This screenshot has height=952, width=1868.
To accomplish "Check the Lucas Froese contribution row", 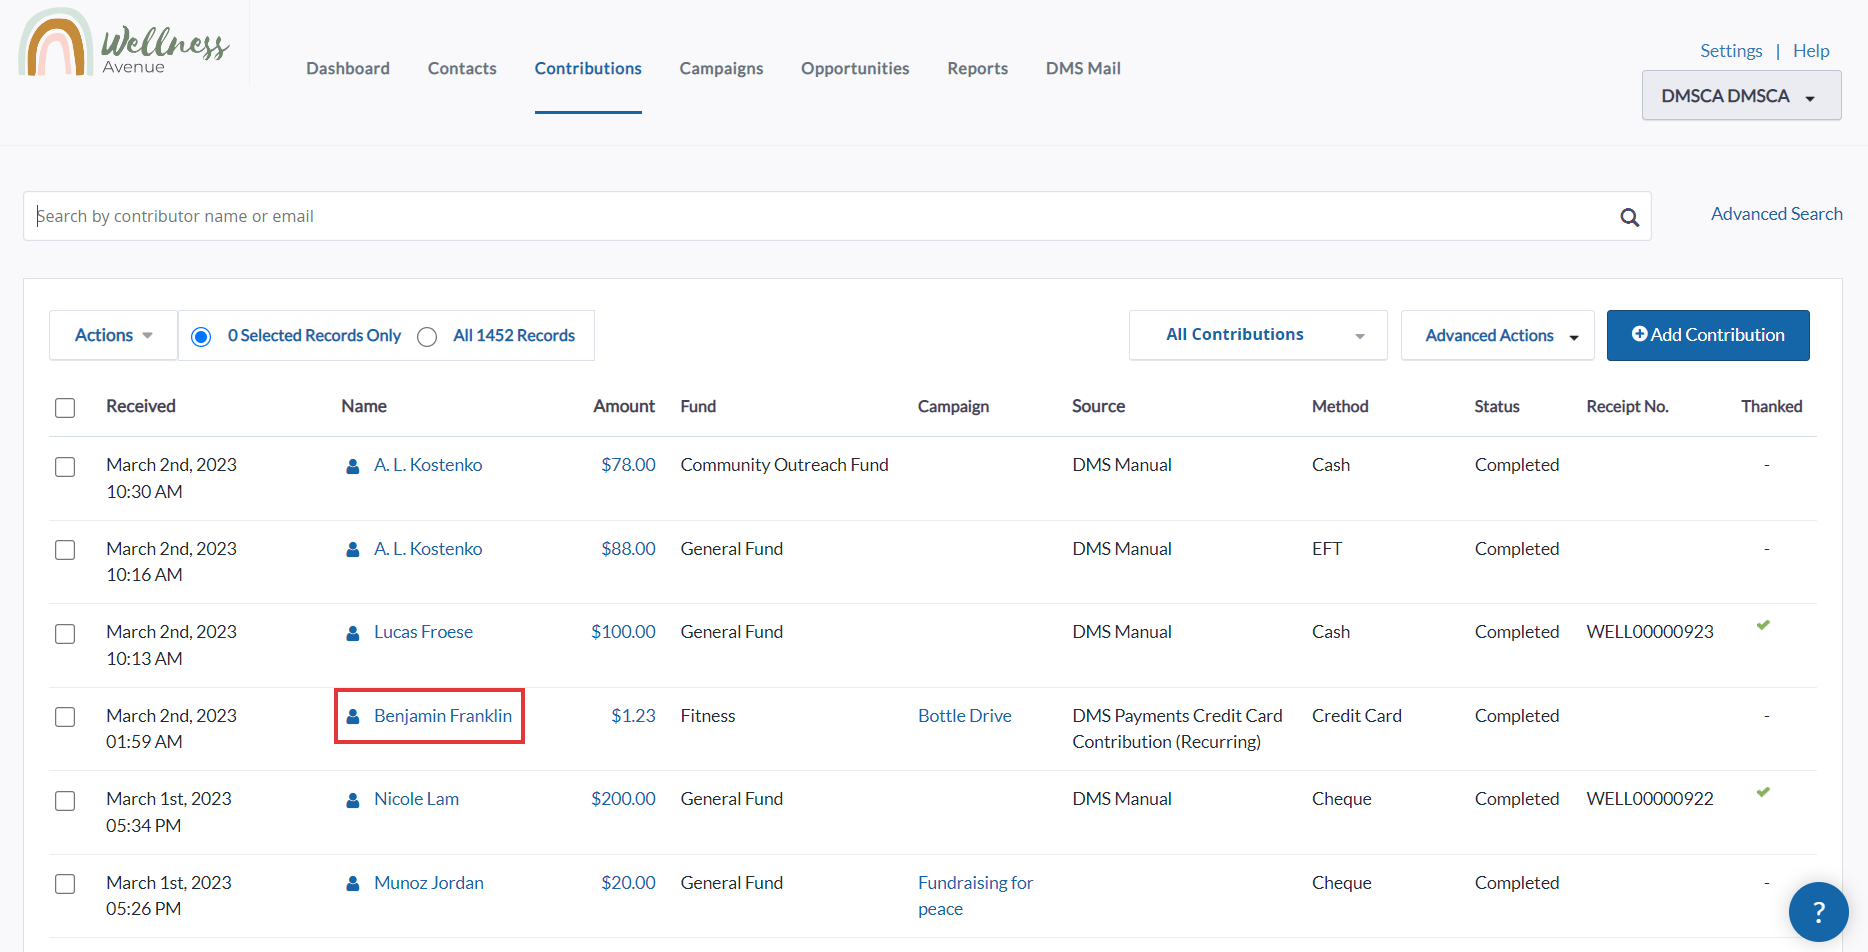I will click(x=65, y=634).
